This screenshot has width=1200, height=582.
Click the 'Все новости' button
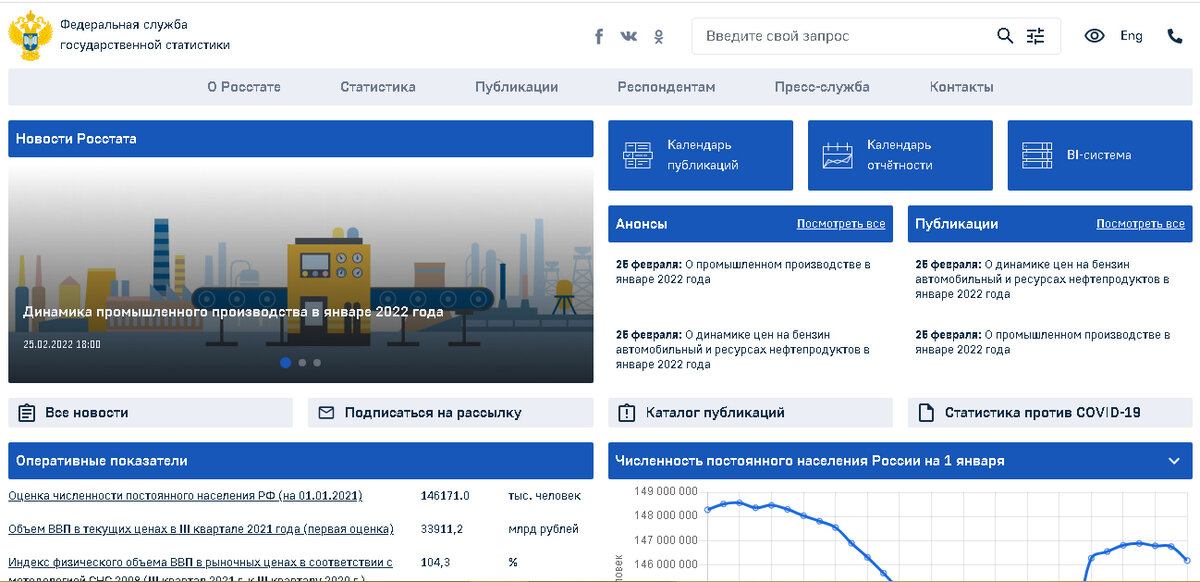click(150, 412)
